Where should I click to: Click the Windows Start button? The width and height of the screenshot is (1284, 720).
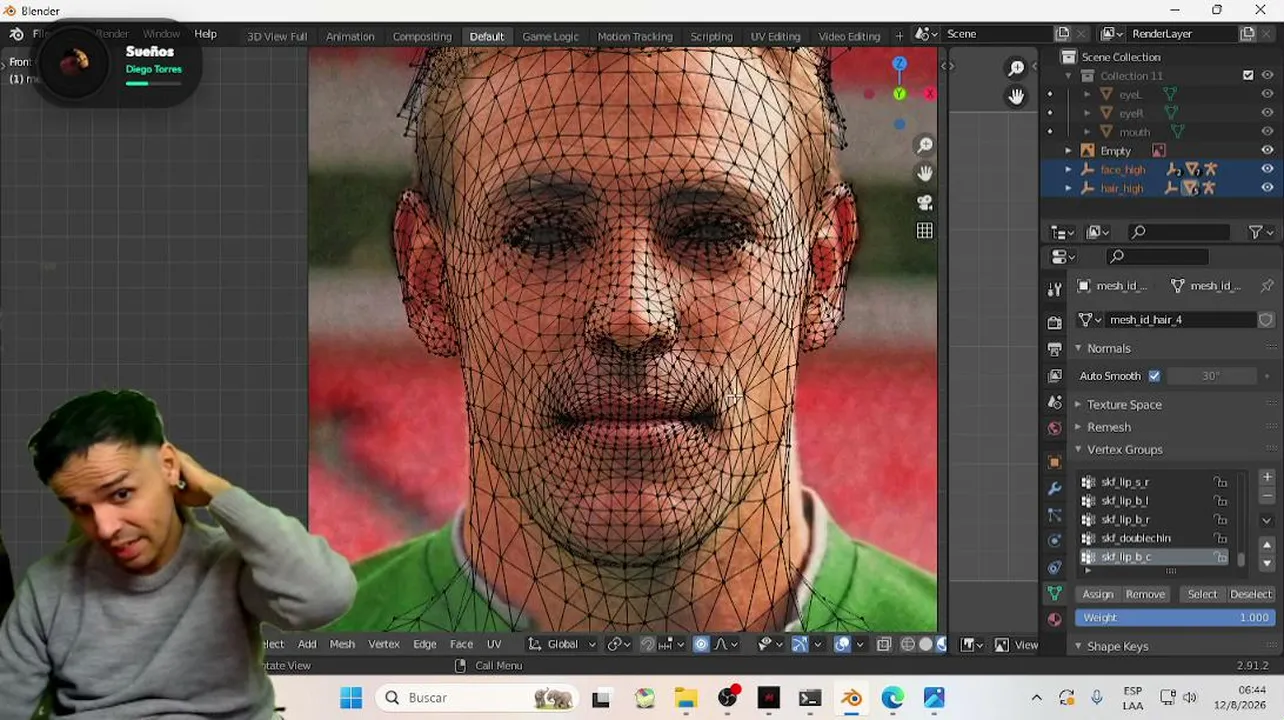351,698
